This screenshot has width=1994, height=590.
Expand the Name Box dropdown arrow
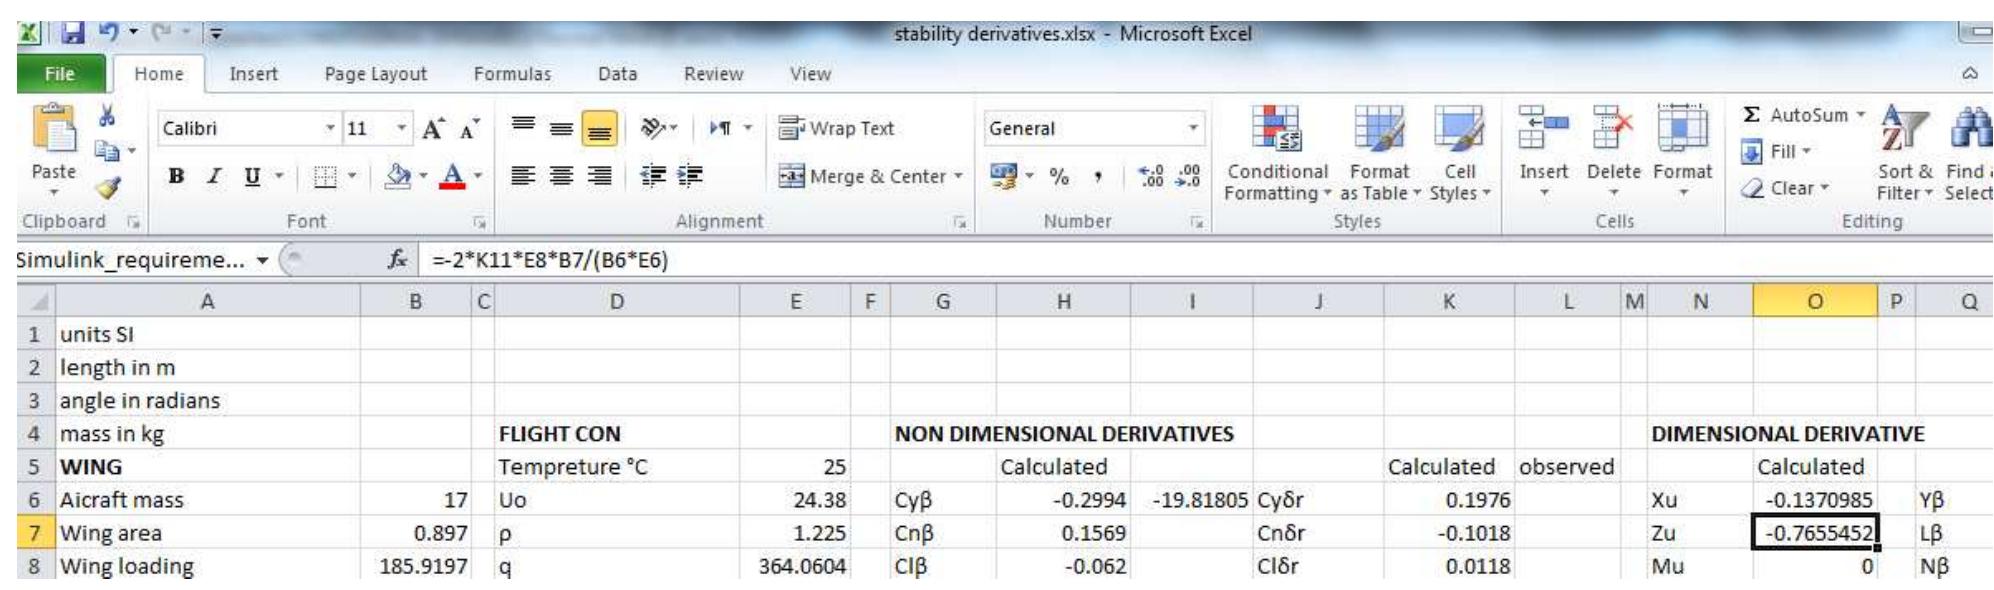tap(262, 260)
